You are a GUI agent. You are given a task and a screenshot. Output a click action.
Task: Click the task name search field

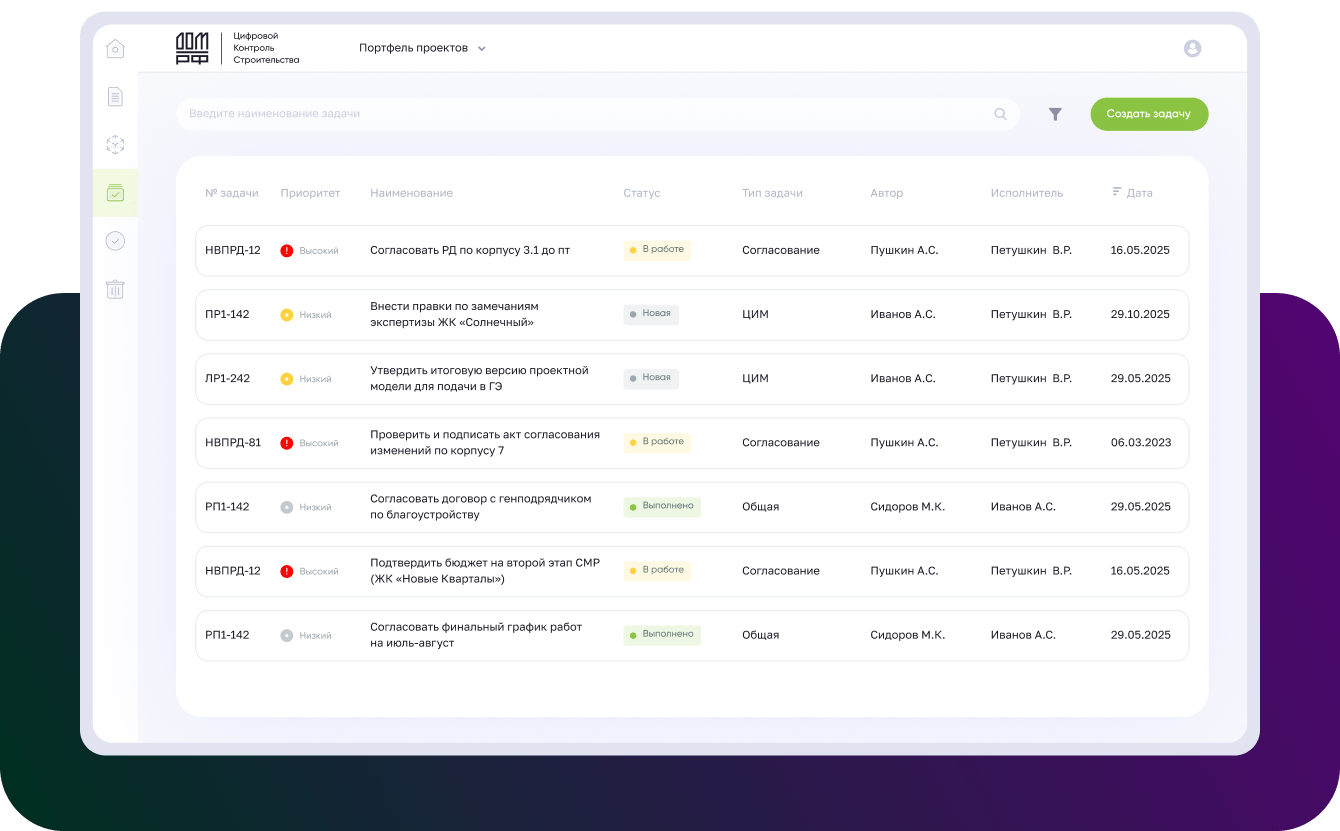point(580,114)
